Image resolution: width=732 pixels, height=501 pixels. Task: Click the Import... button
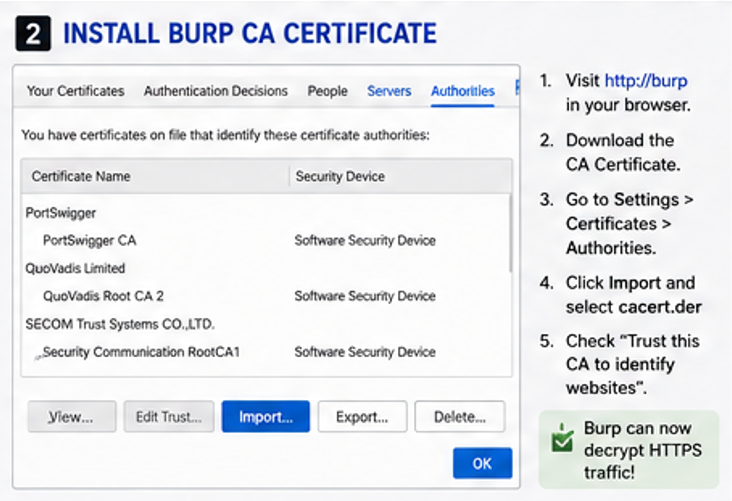pos(266,416)
